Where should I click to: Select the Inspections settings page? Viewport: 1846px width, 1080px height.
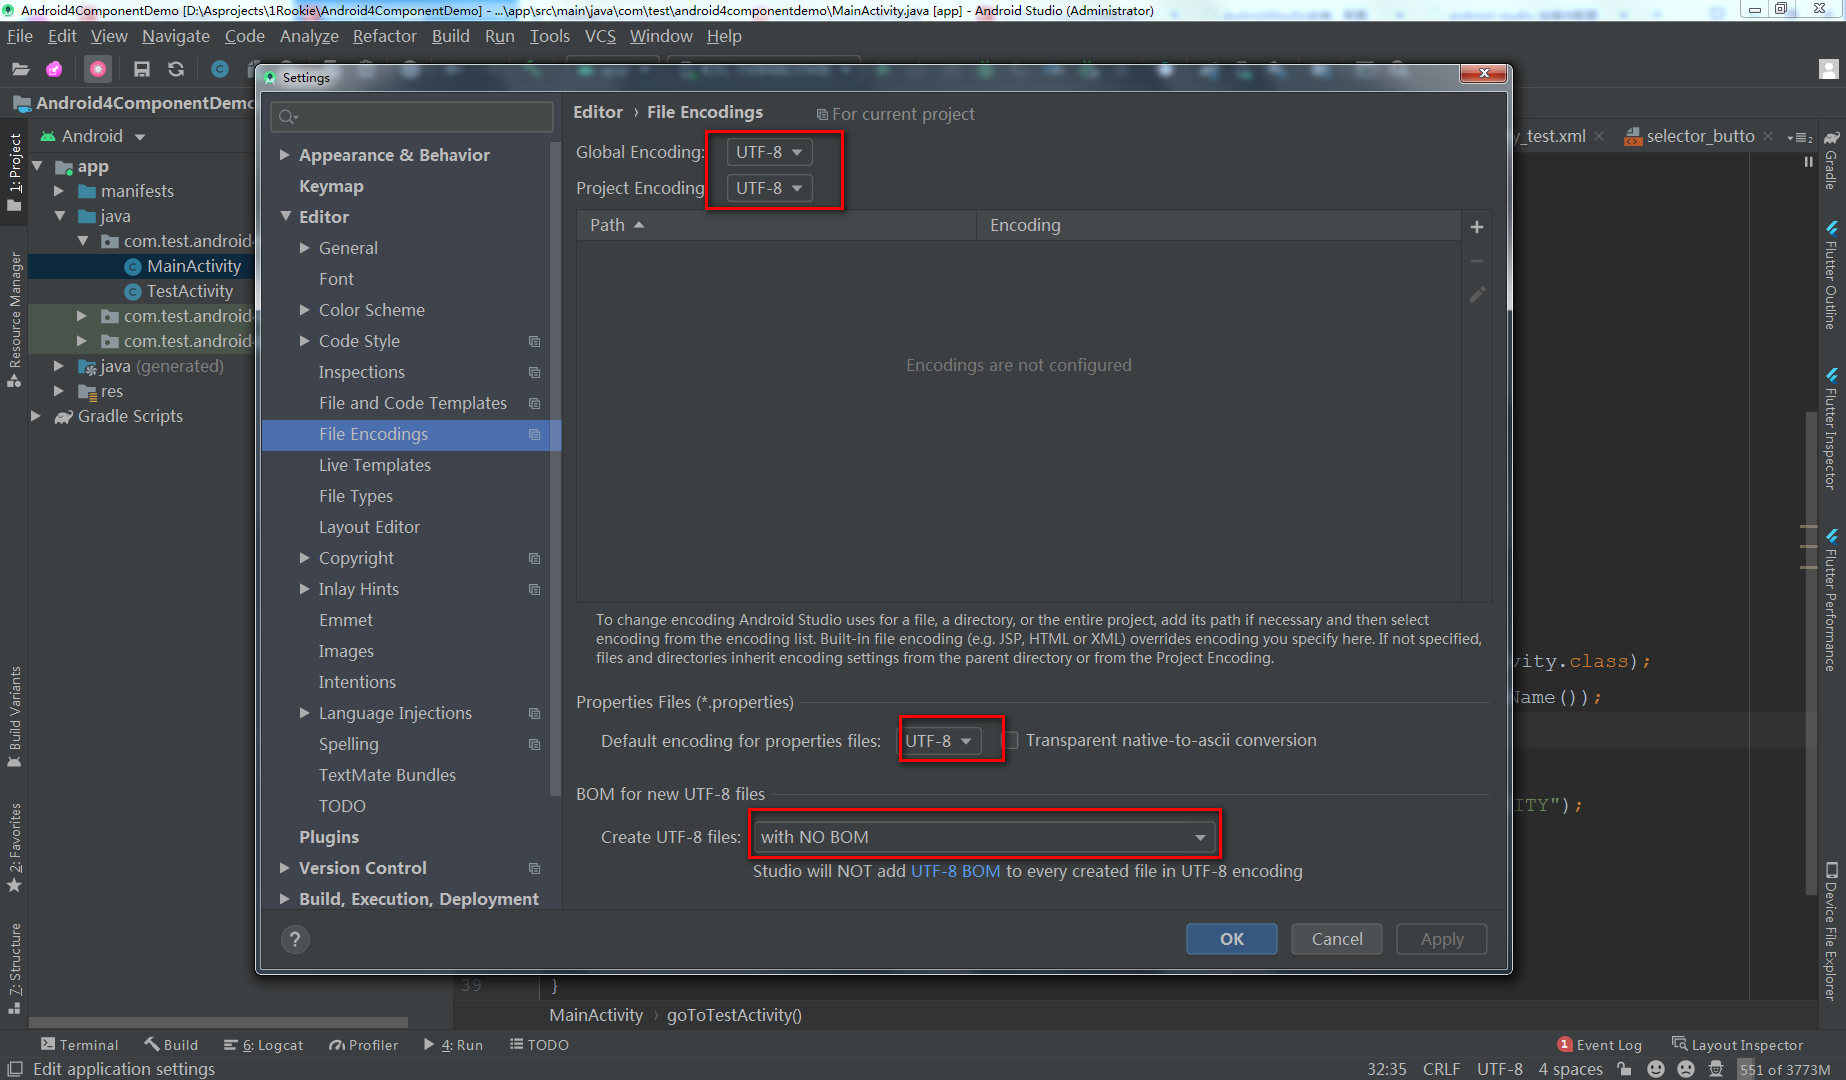coord(362,372)
